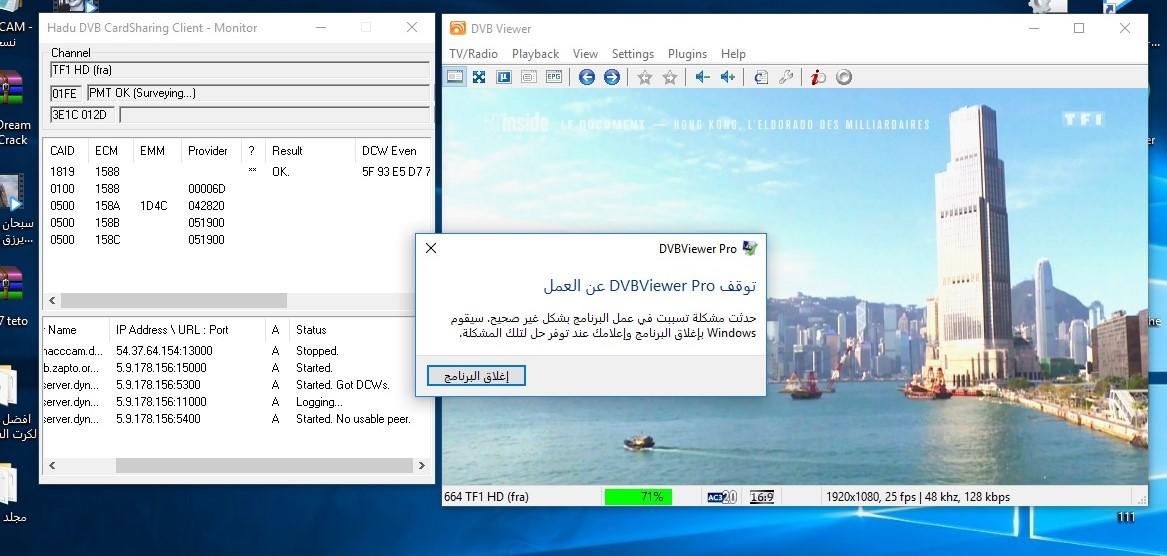Raise volume with speaker plus icon
This screenshot has height=556, width=1167.
728,77
